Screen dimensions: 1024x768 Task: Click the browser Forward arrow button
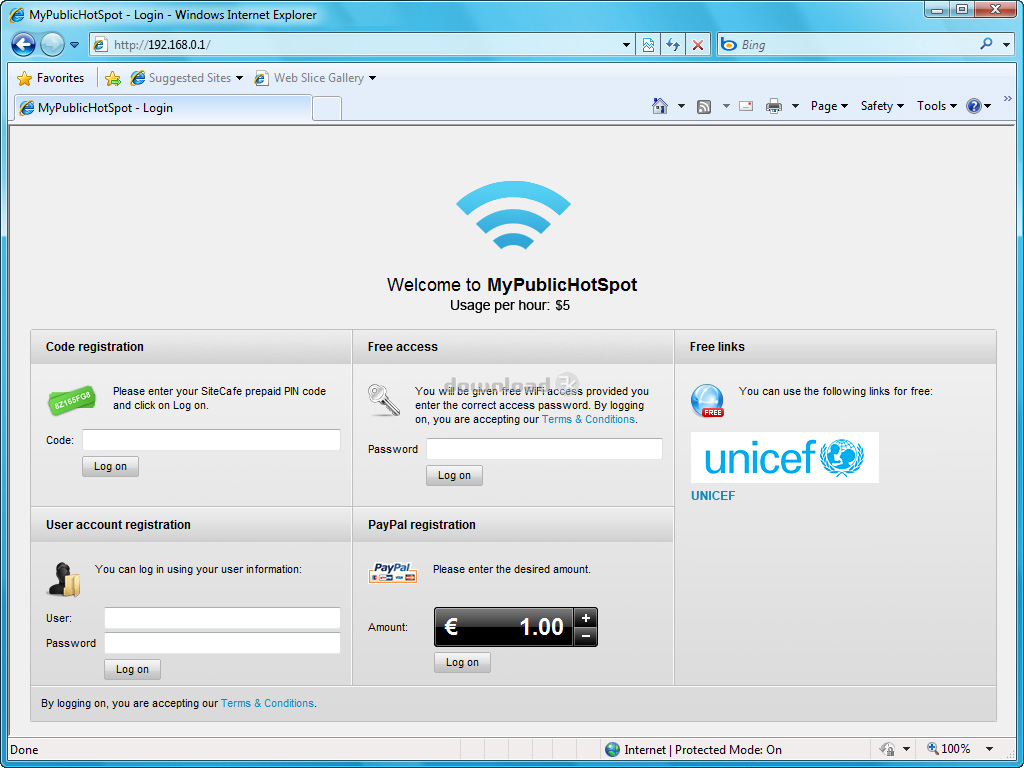coord(52,44)
